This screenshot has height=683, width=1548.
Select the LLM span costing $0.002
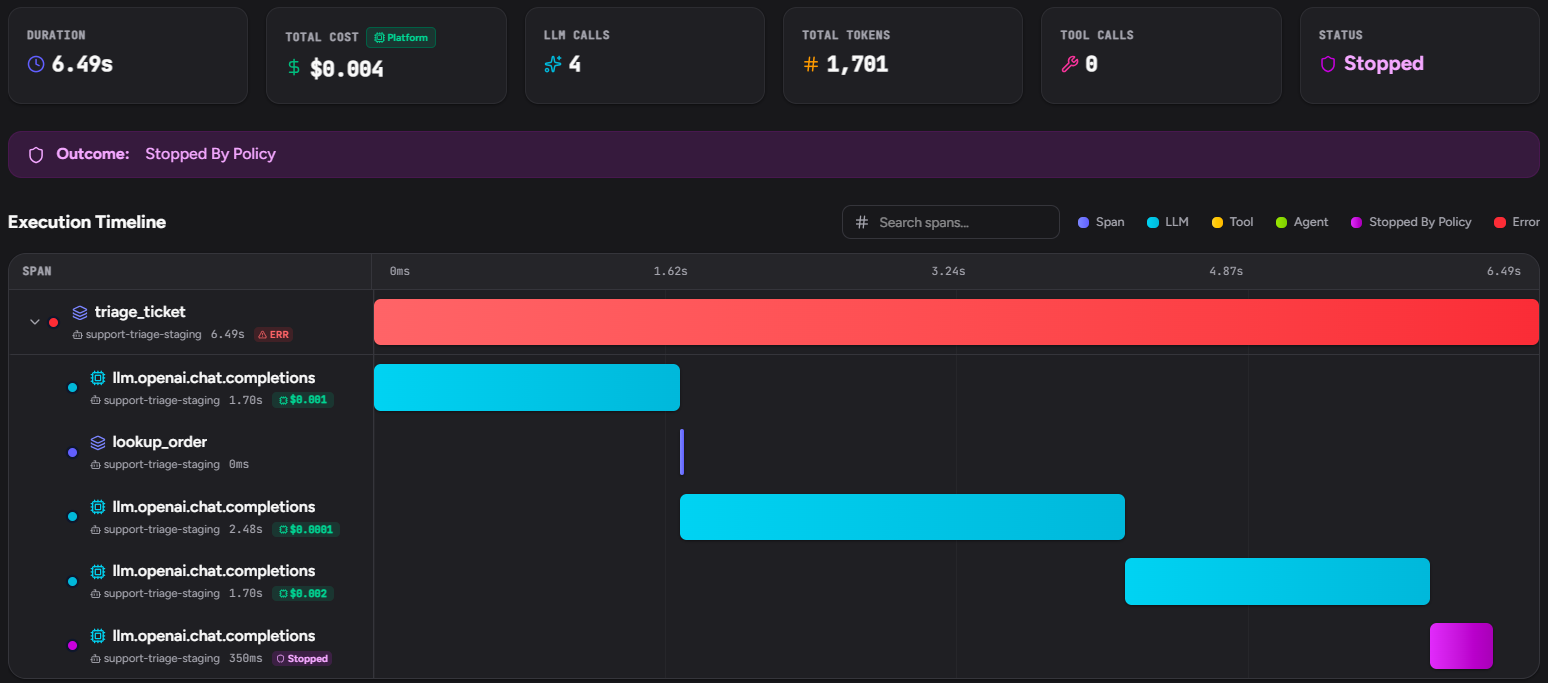point(190,581)
